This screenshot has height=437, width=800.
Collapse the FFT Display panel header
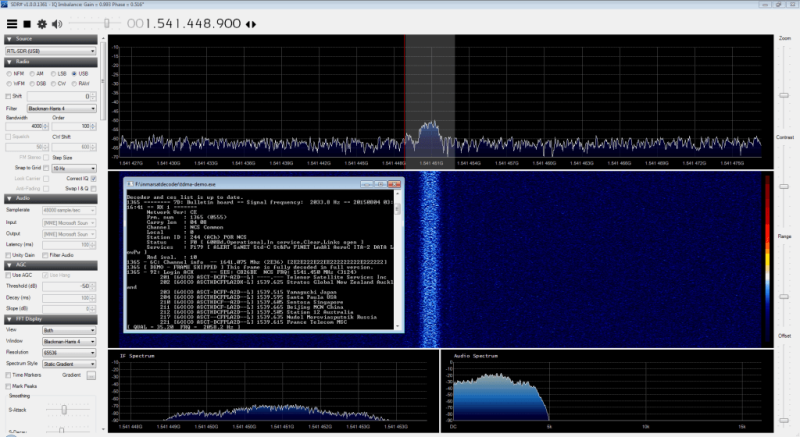tap(50, 319)
